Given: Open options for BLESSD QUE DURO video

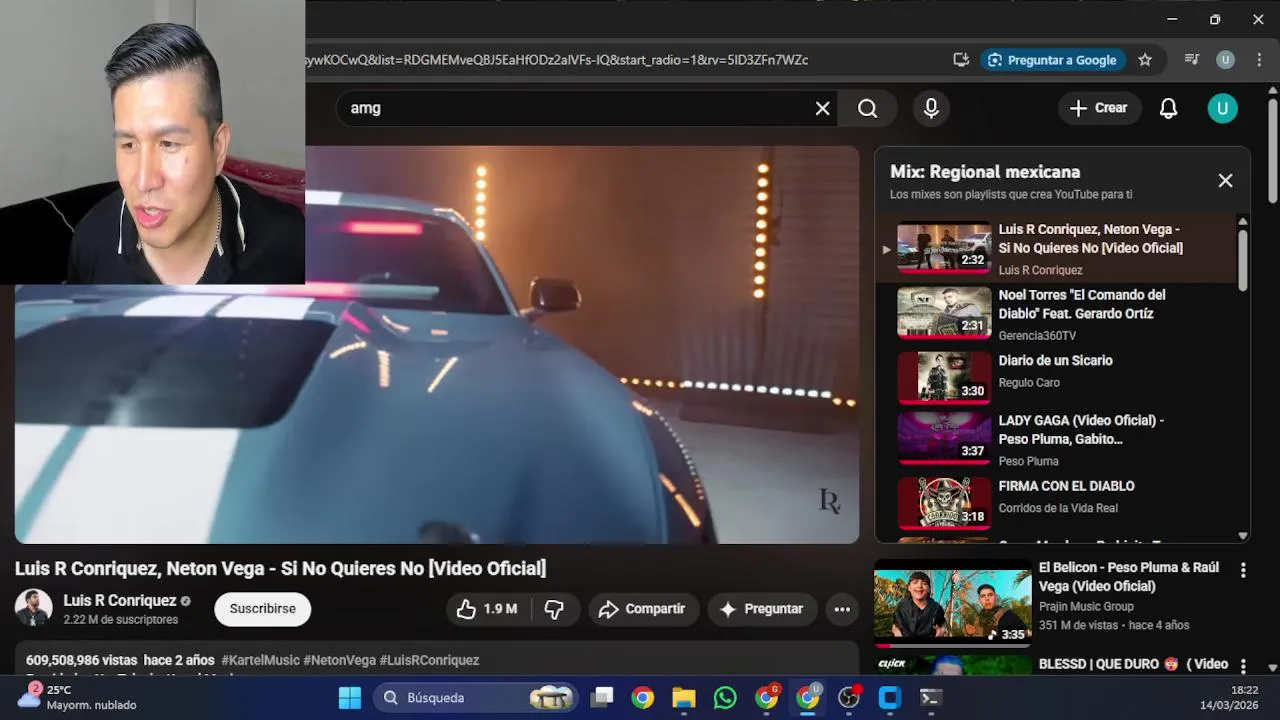Looking at the screenshot, I should [x=1243, y=666].
